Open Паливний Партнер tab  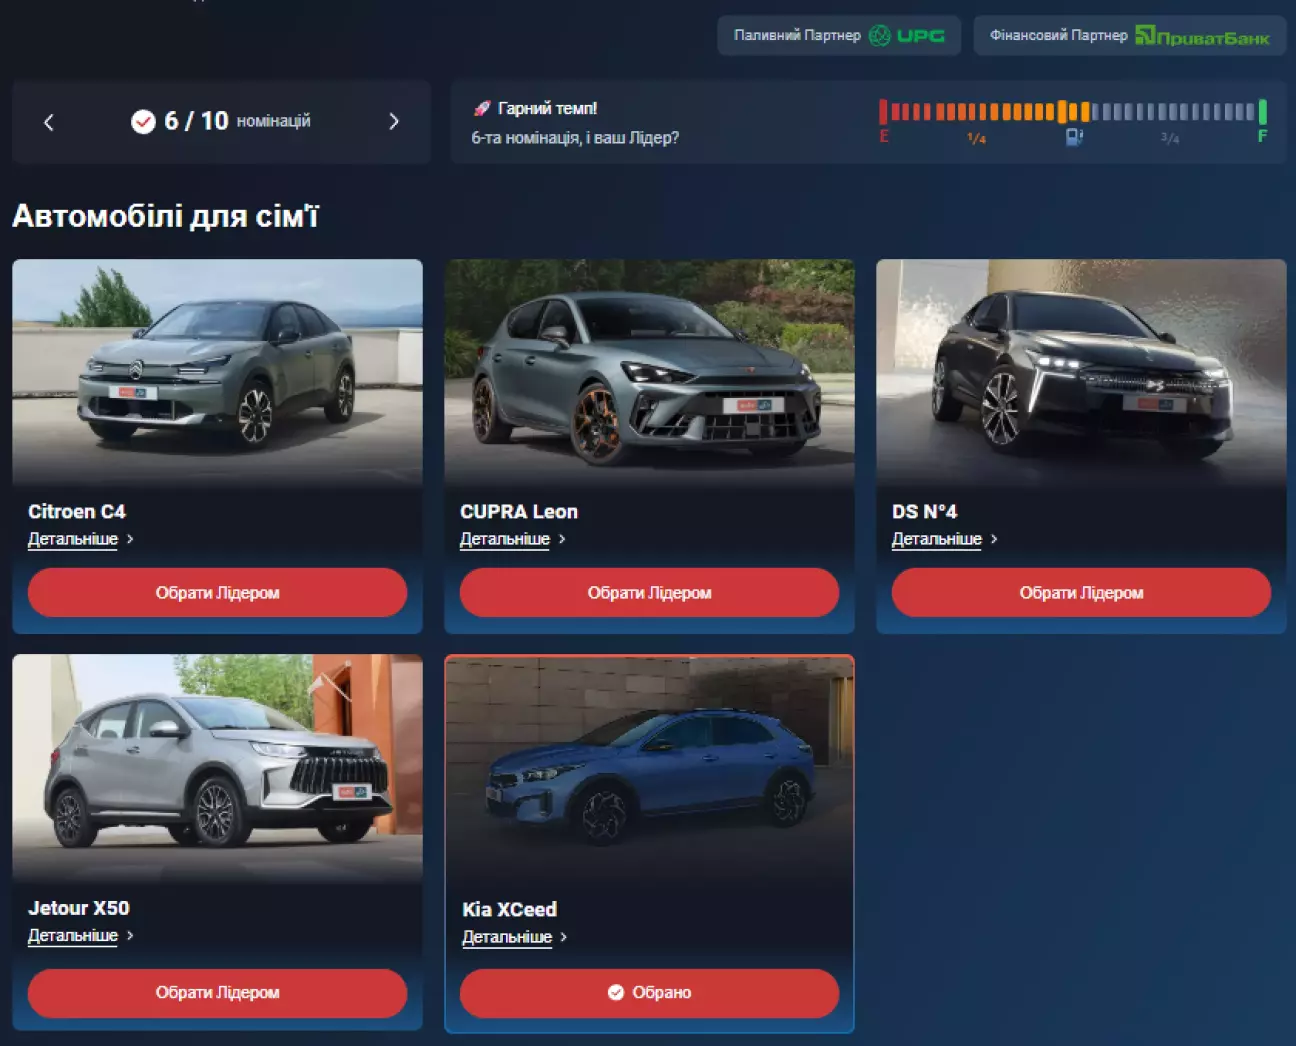coord(839,35)
